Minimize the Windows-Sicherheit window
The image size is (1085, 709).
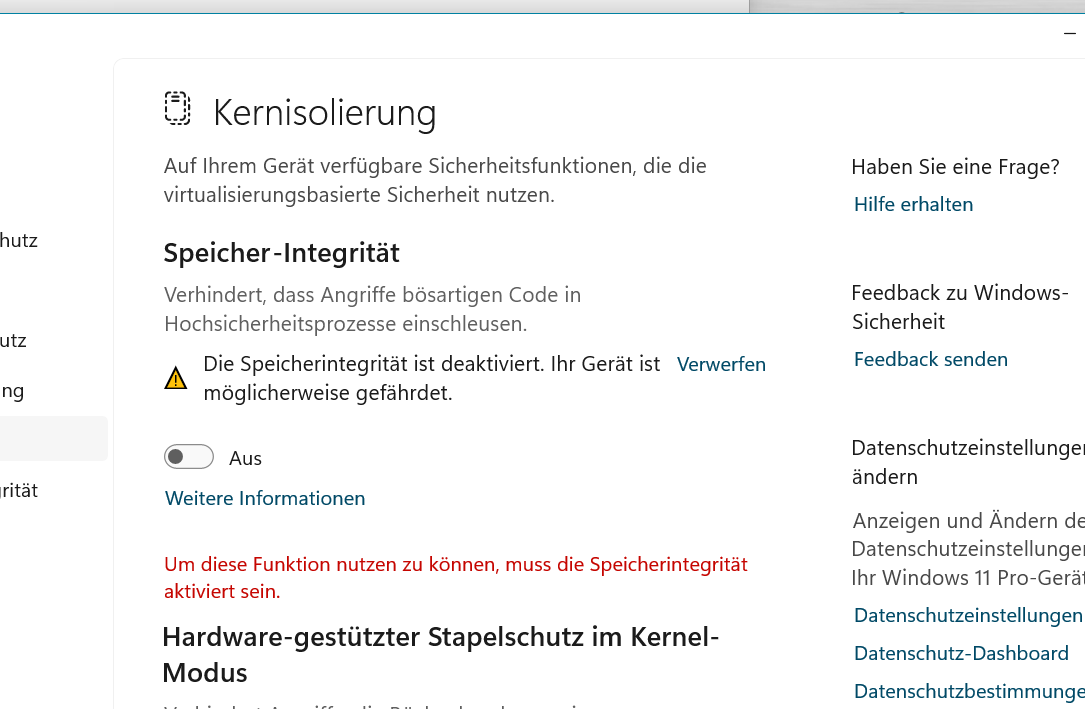1070,33
